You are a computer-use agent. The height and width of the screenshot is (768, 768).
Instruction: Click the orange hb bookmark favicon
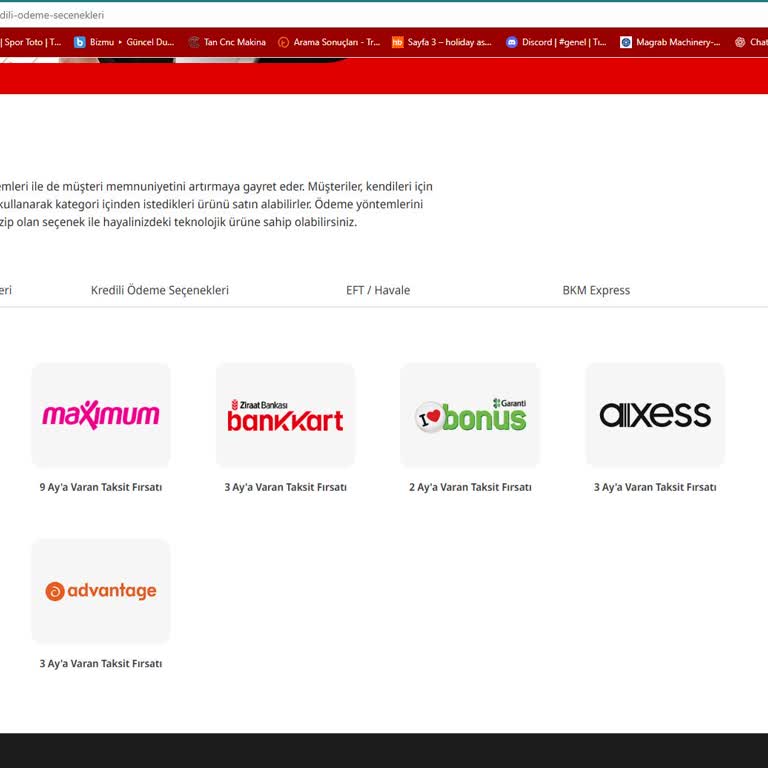(398, 42)
